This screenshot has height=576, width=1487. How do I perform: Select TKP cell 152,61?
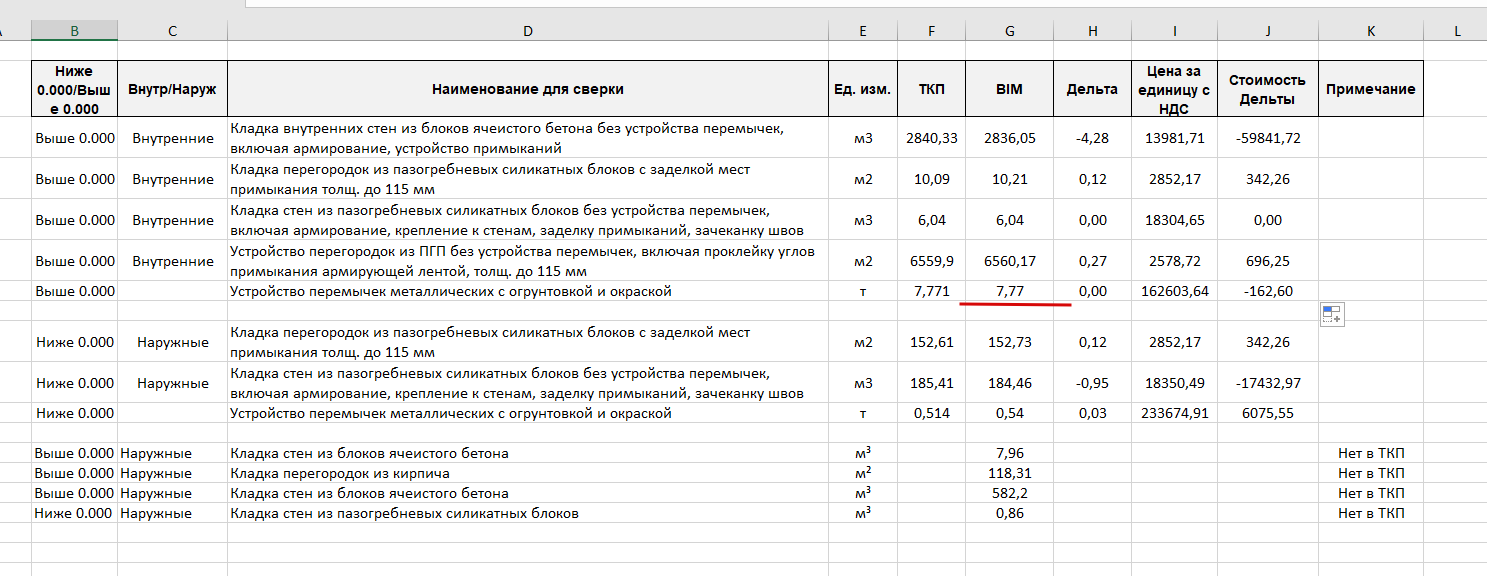[932, 342]
